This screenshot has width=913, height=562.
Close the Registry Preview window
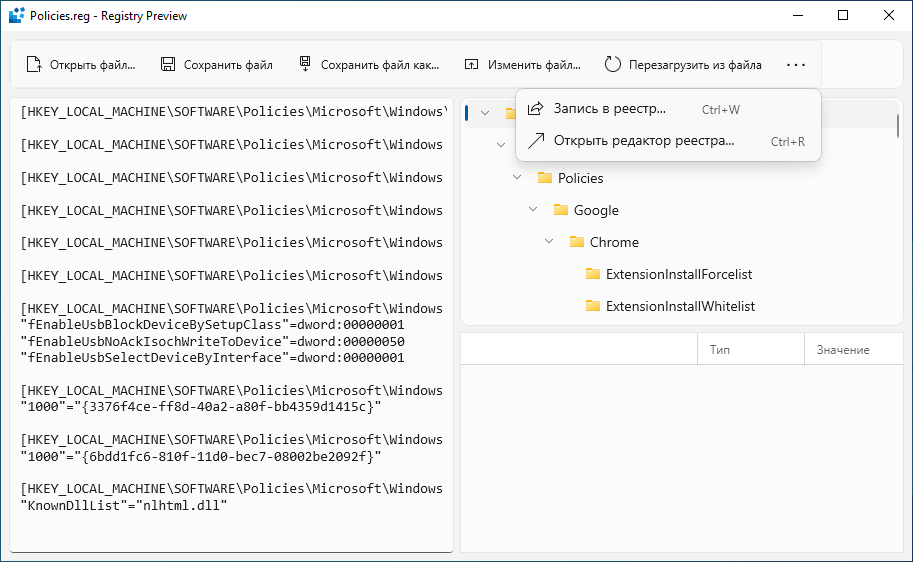pos(889,15)
